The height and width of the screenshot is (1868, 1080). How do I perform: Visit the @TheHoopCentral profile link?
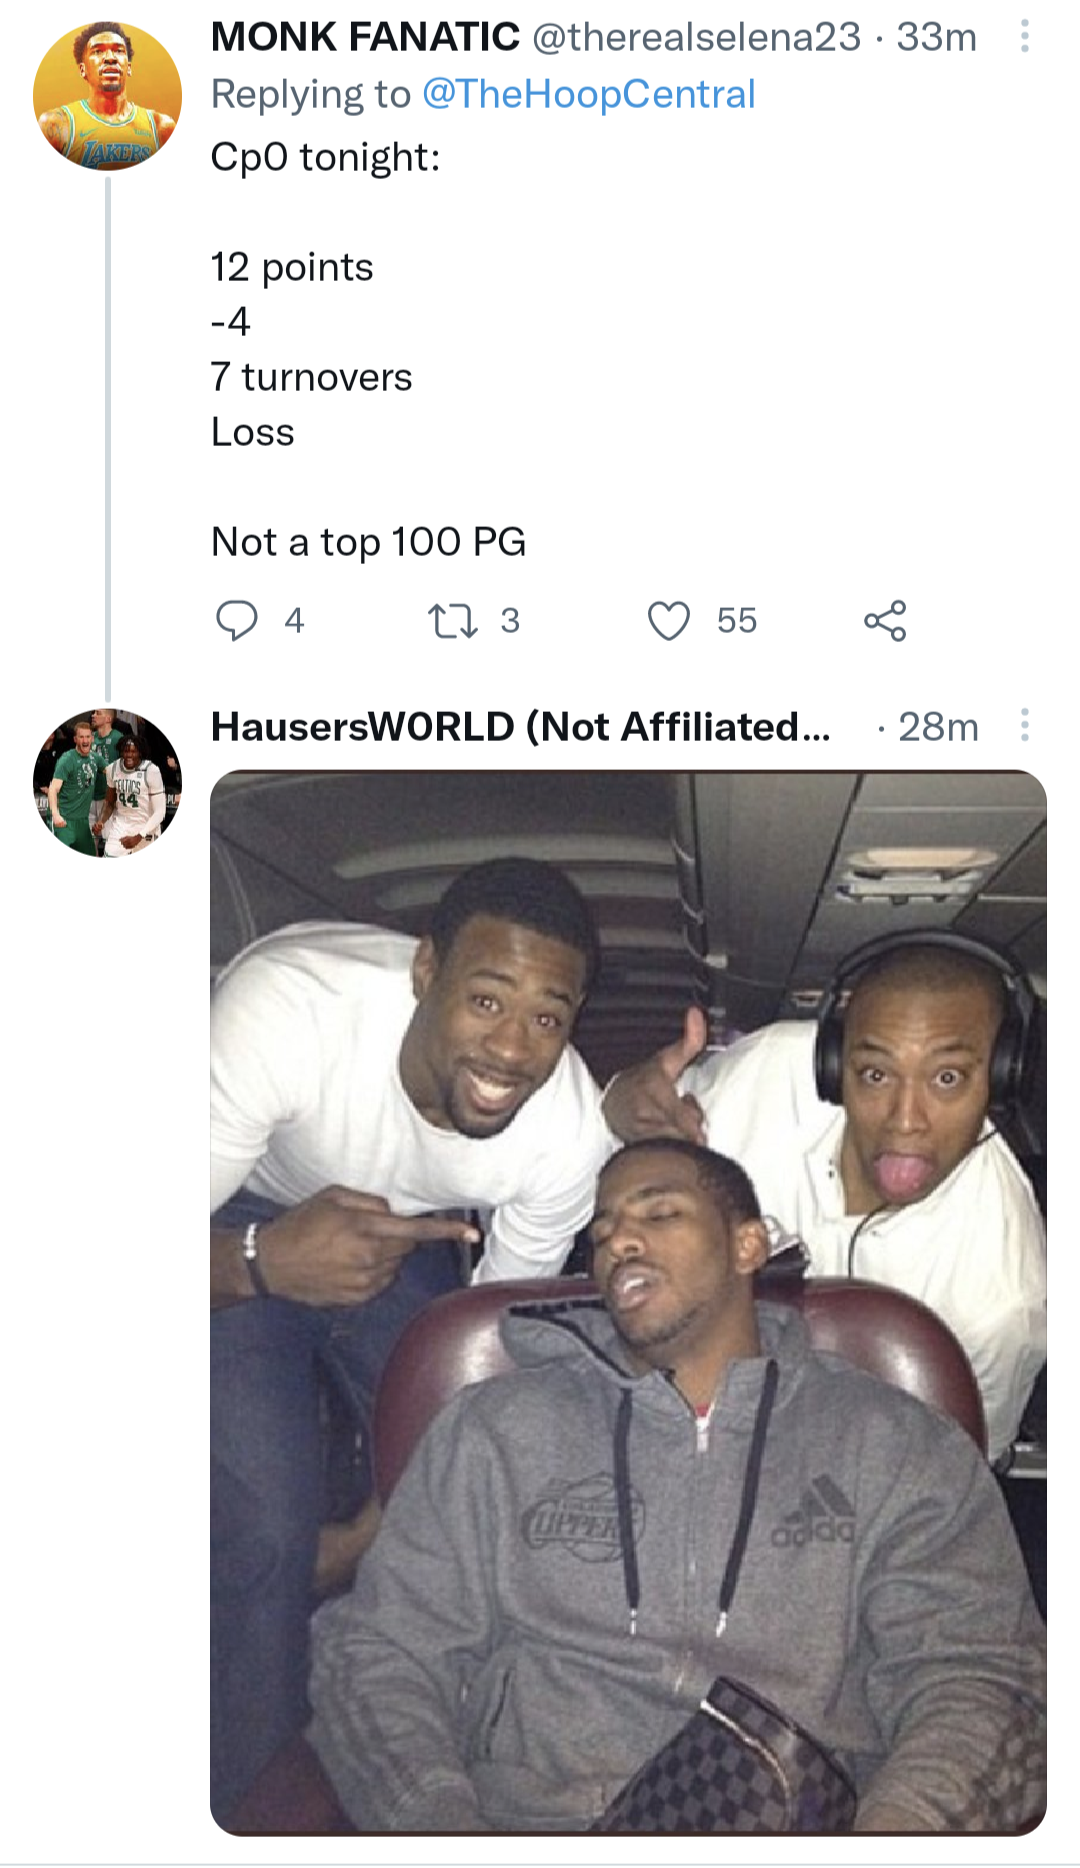(x=588, y=94)
